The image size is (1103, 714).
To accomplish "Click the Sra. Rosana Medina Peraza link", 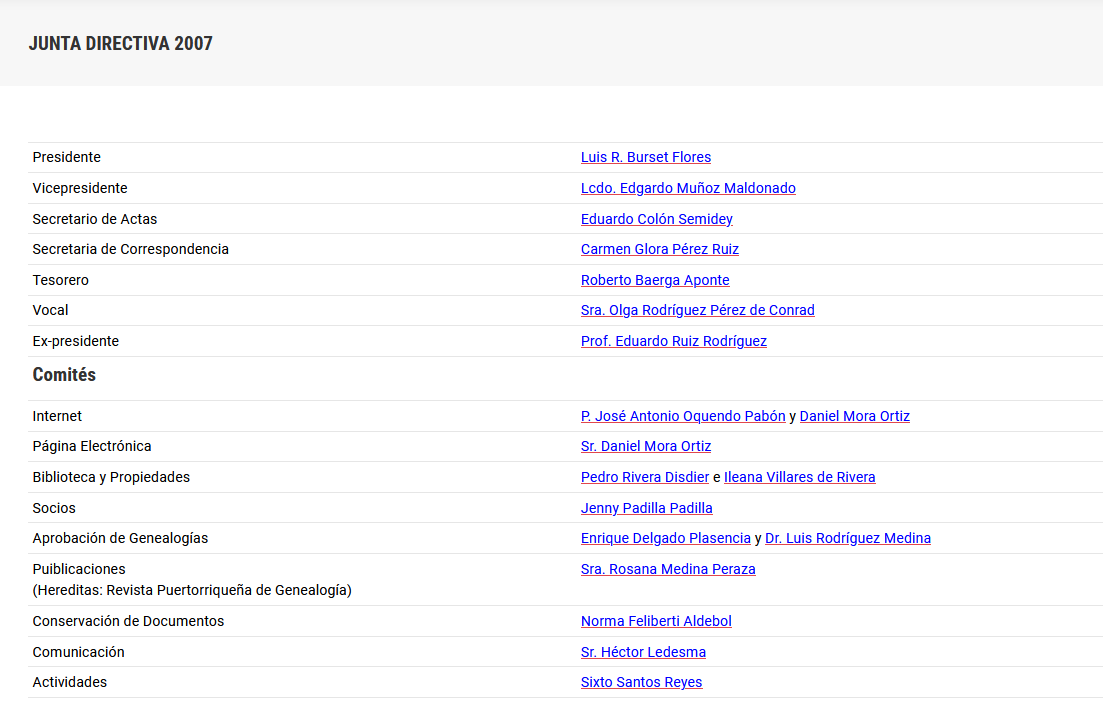I will 668,569.
